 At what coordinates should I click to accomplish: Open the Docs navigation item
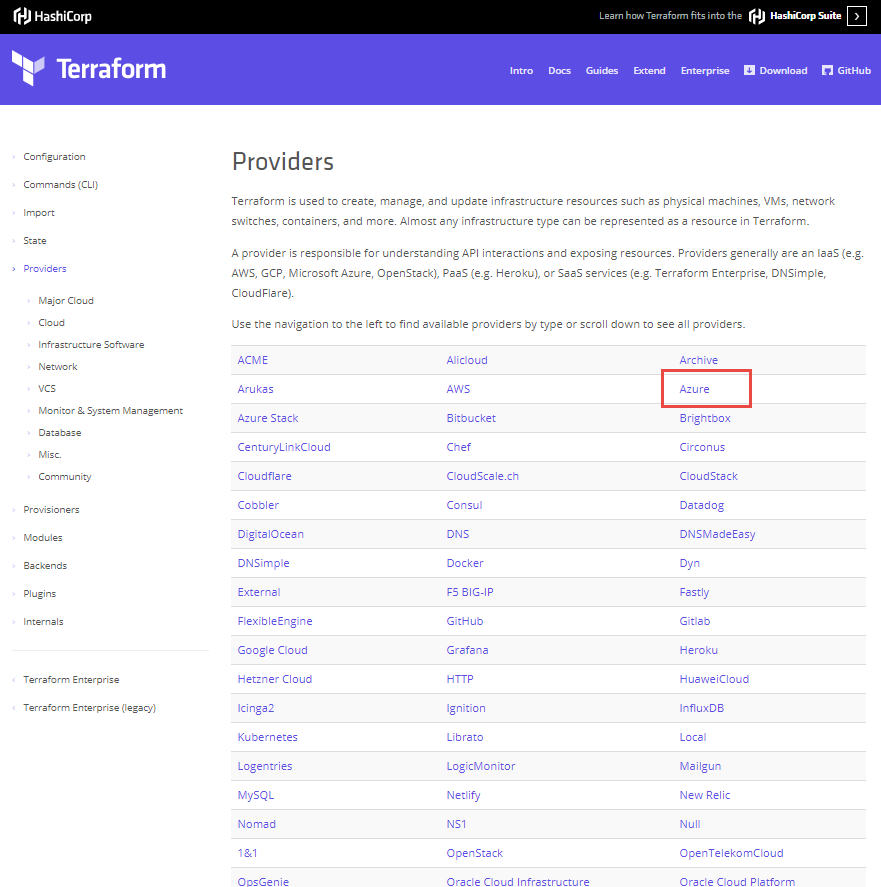pos(560,71)
